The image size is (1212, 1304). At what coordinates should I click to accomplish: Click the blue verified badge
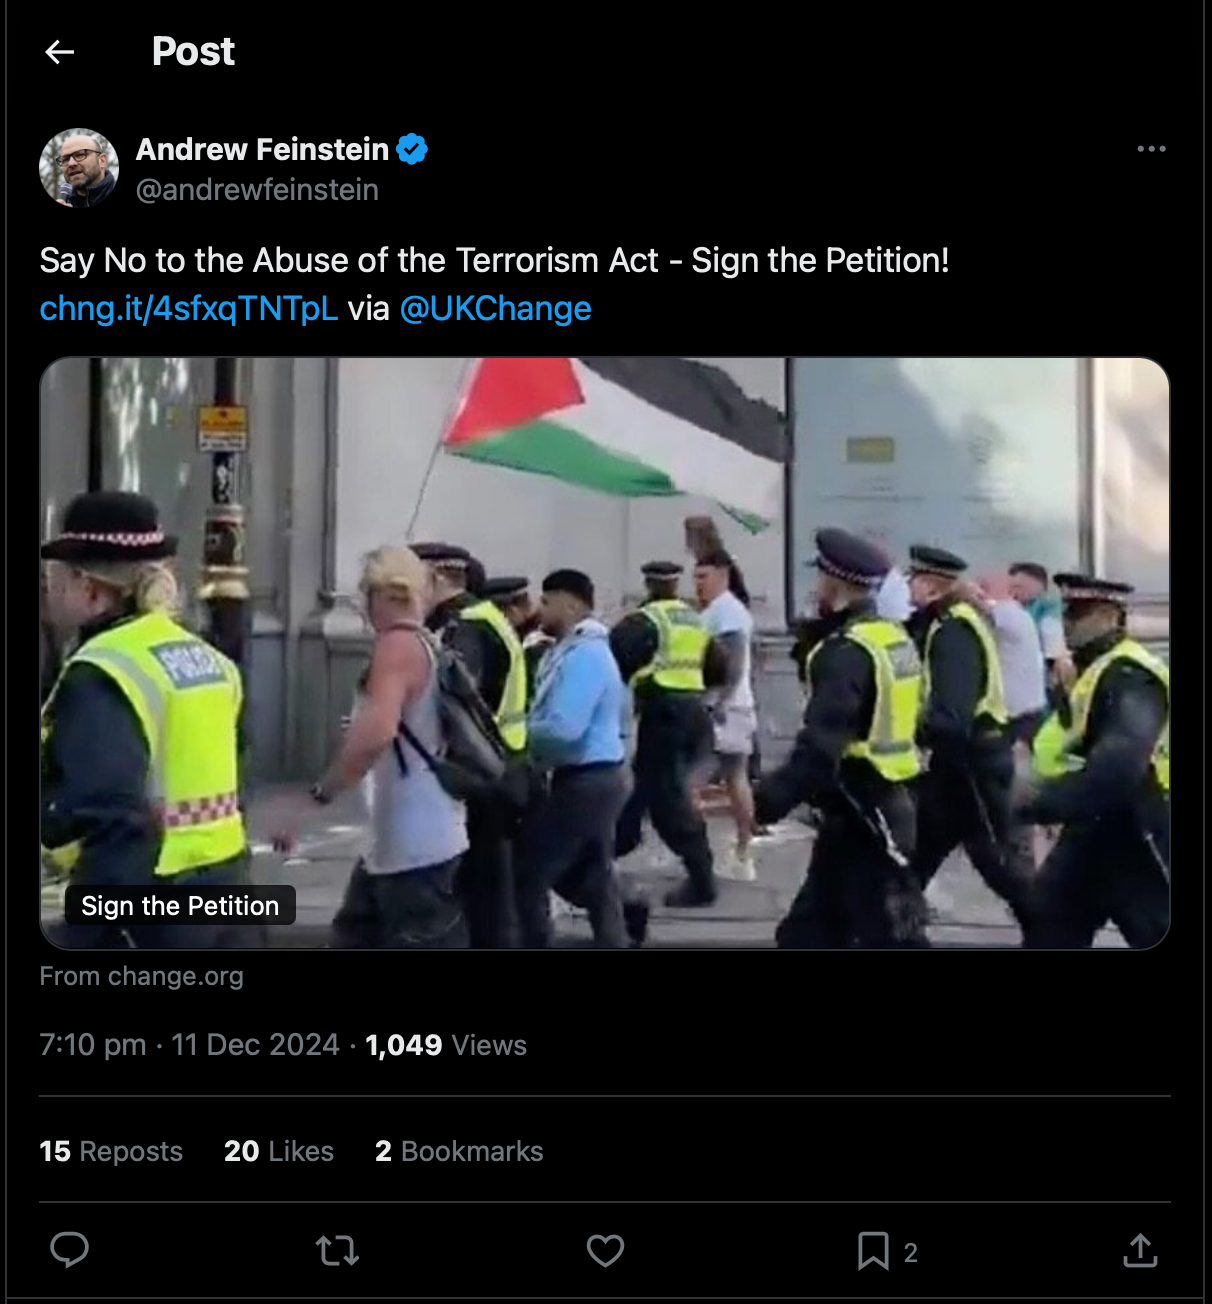(412, 149)
